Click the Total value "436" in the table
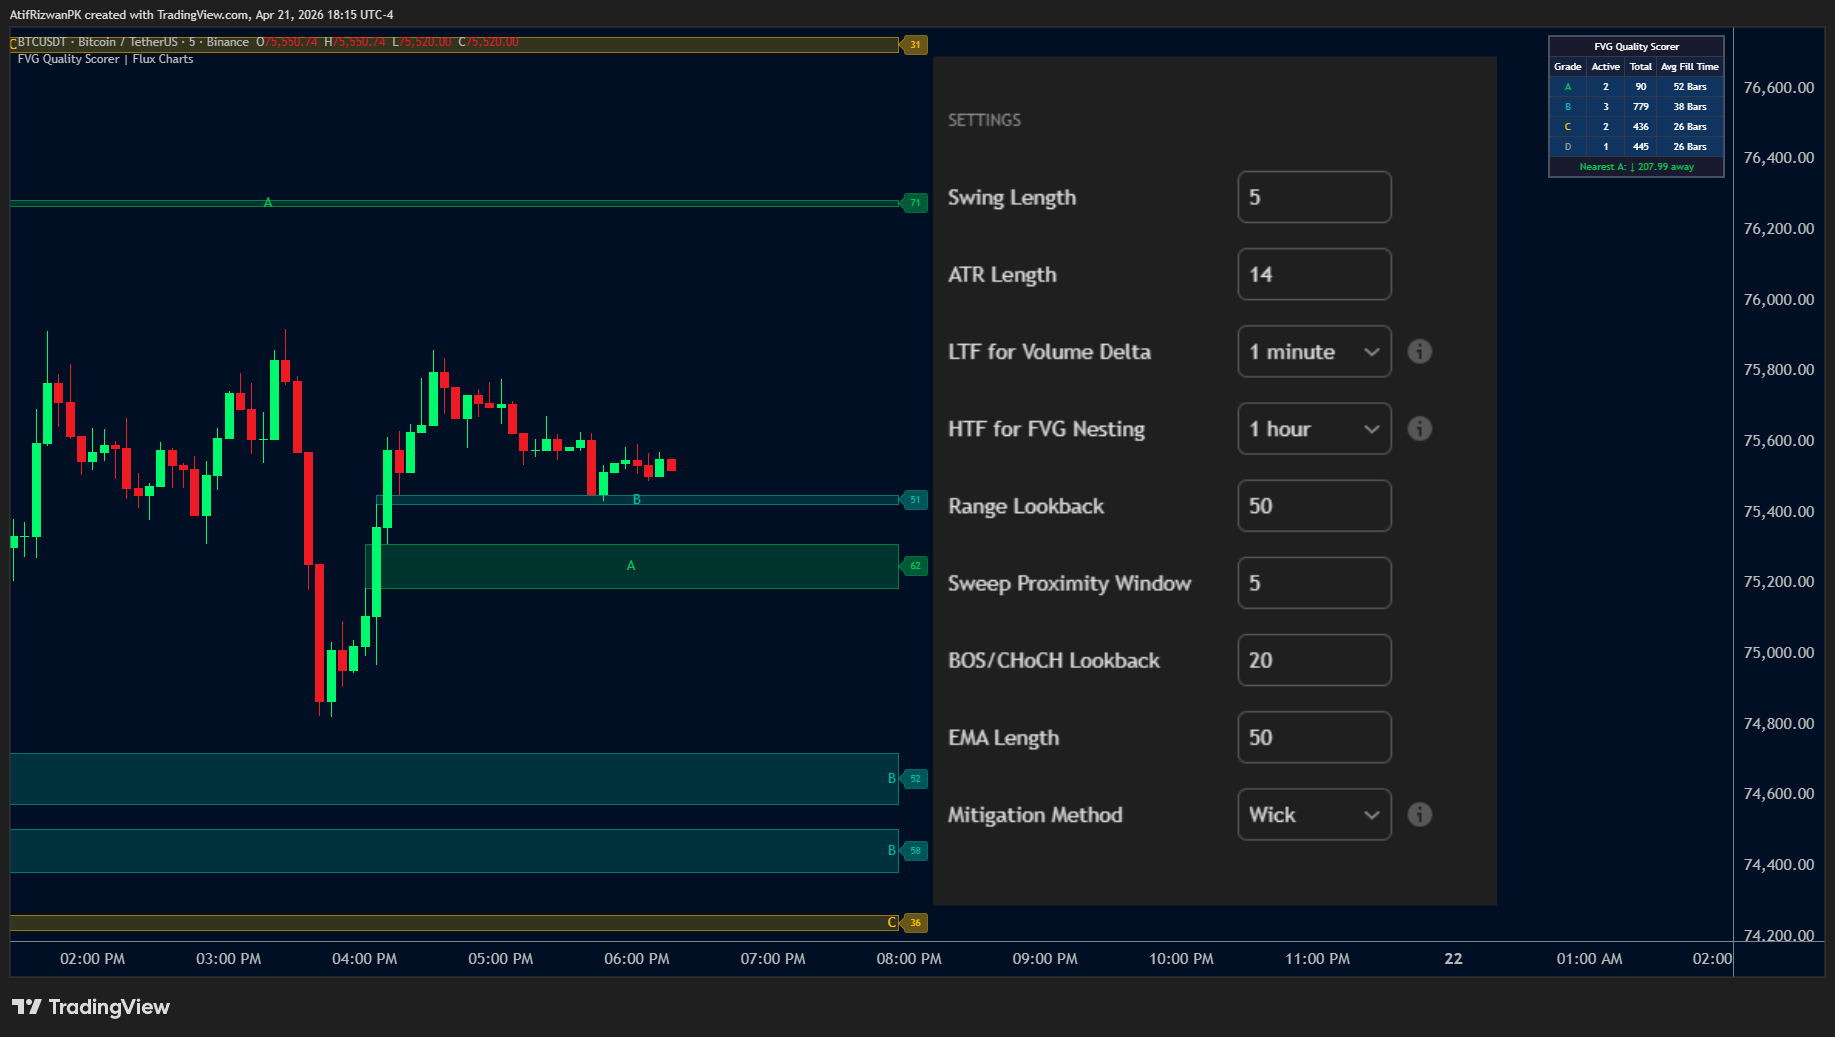The image size is (1835, 1037). coord(1641,127)
